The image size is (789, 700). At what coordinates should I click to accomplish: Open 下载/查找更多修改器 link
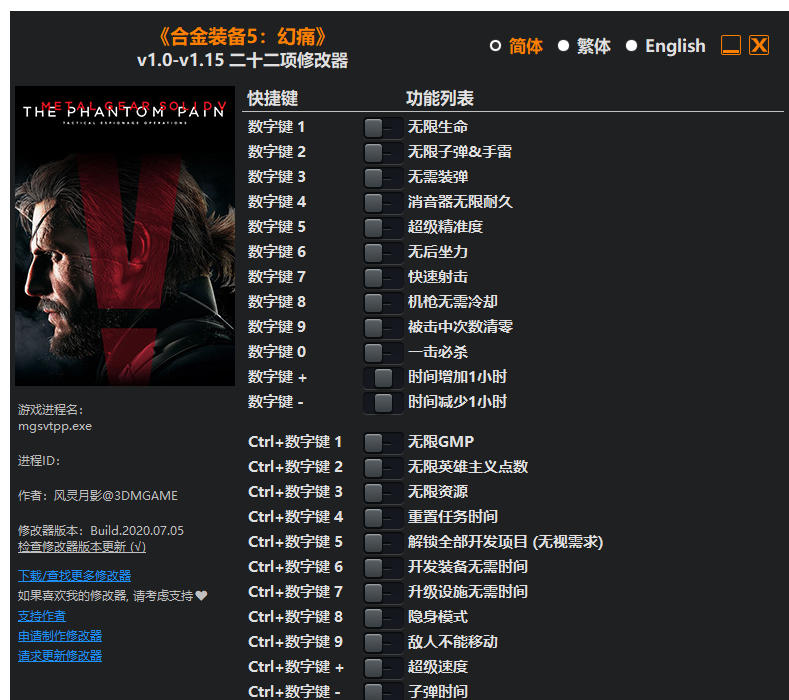(74, 576)
